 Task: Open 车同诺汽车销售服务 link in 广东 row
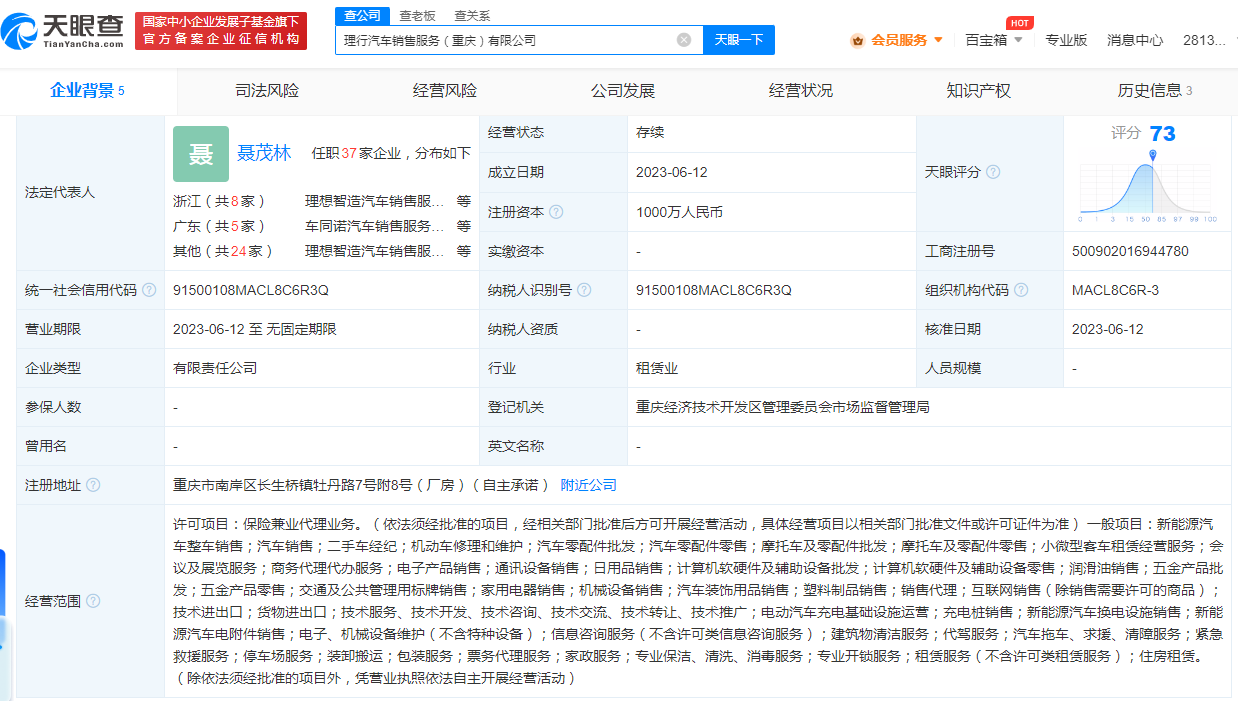point(375,226)
